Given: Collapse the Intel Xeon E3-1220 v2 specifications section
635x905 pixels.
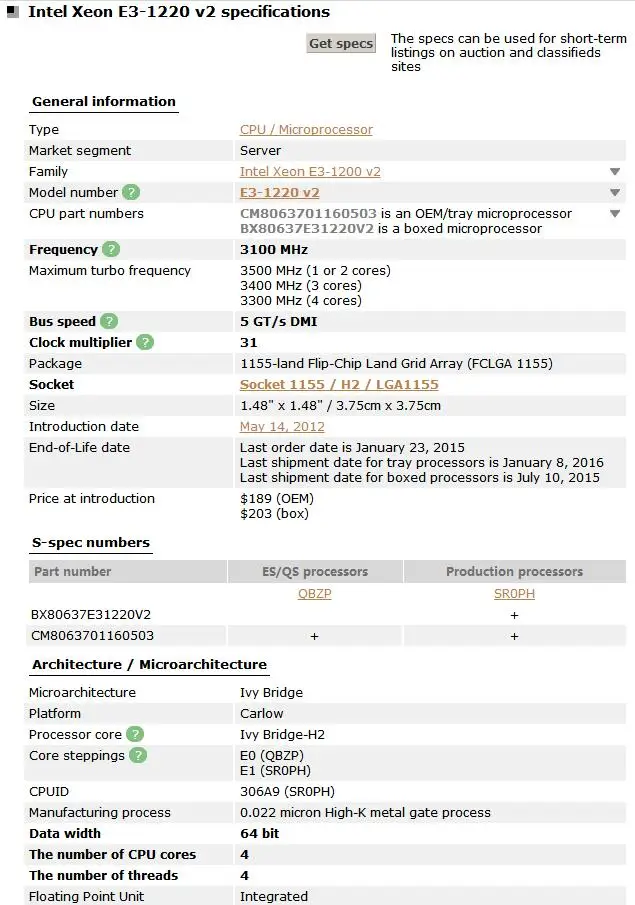Looking at the screenshot, I should [13, 14].
